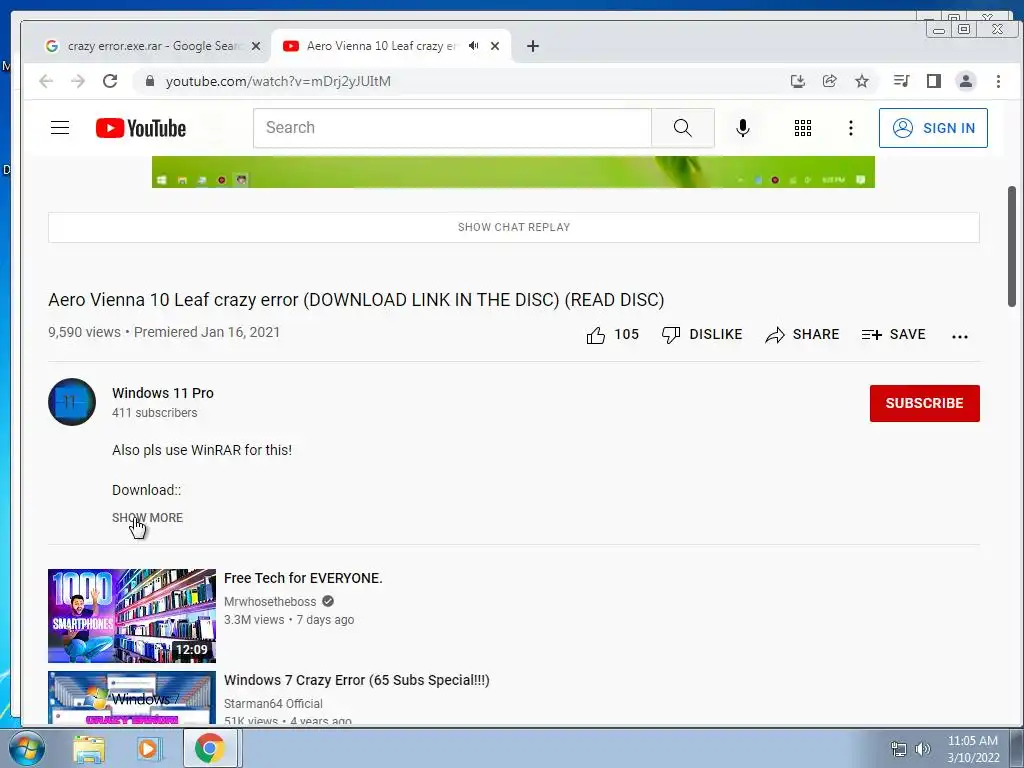This screenshot has height=768, width=1024.
Task: Click the address bar URL
Action: pyautogui.click(x=278, y=81)
